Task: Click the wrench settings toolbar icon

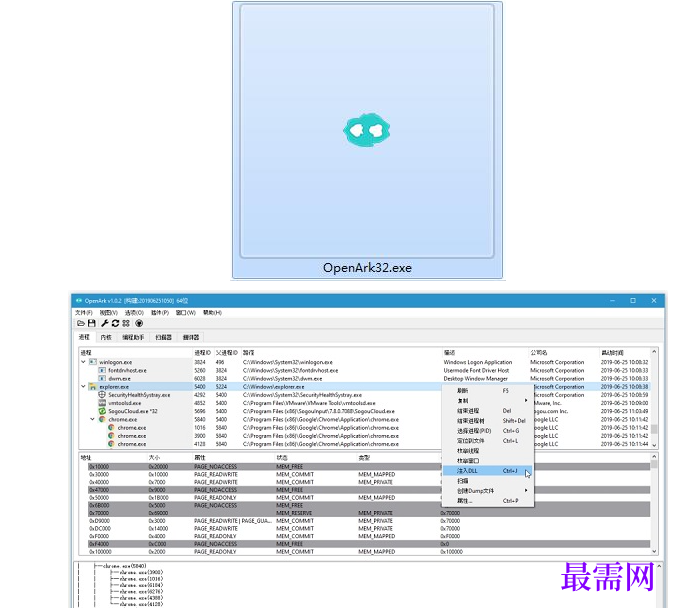Action: [105, 323]
